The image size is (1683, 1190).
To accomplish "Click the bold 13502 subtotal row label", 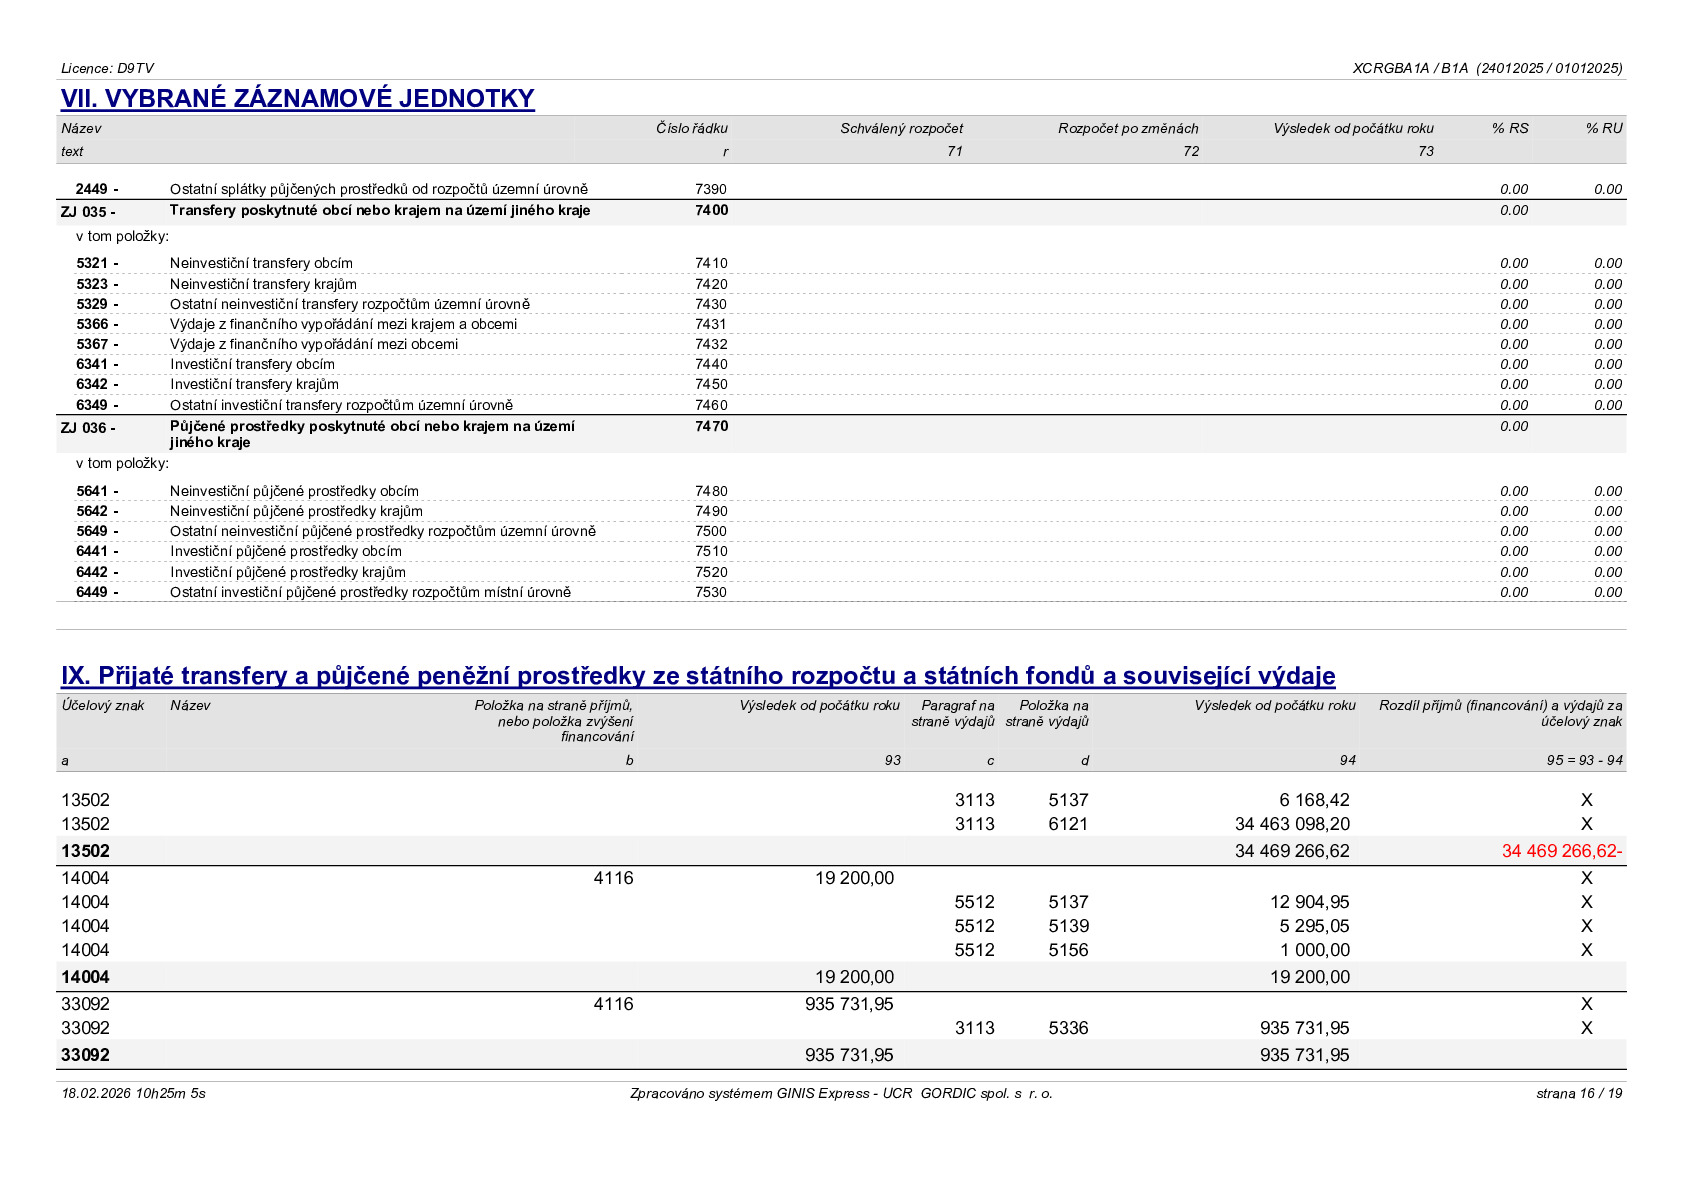I will (x=85, y=851).
